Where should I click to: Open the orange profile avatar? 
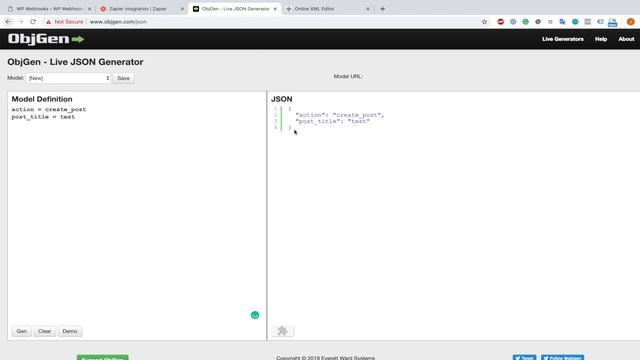(630, 22)
